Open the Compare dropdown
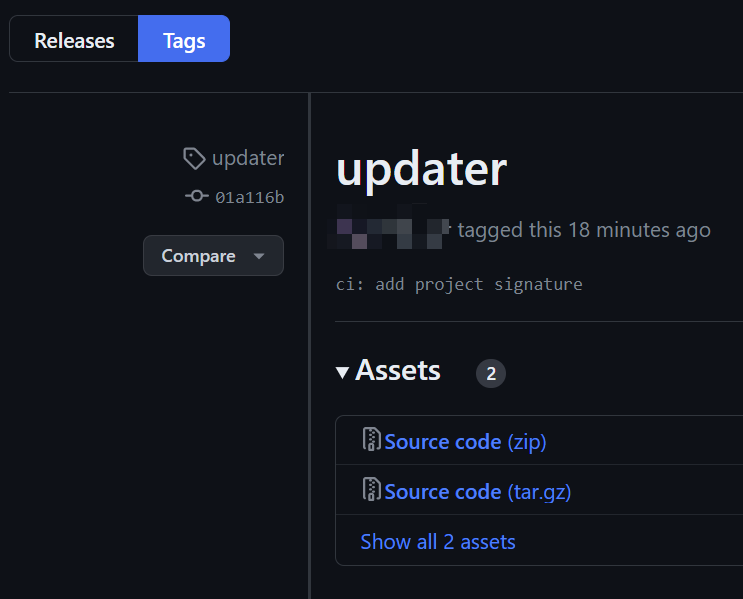The image size is (743, 599). click(213, 255)
